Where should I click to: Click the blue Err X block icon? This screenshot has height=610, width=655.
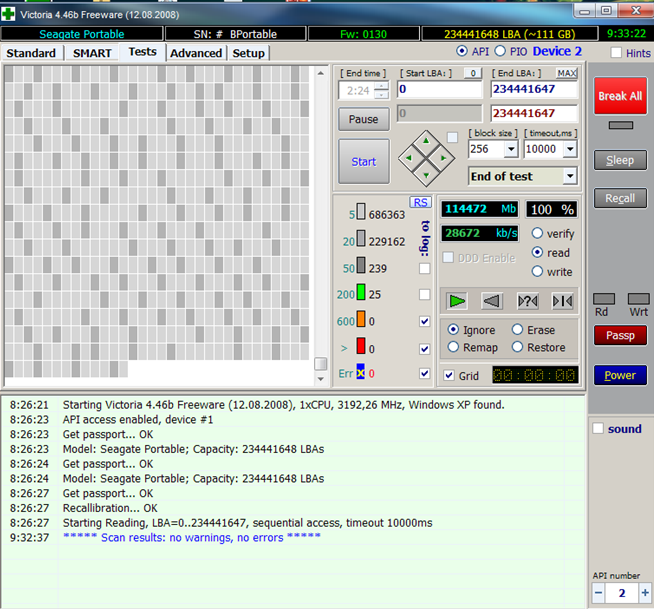click(361, 371)
